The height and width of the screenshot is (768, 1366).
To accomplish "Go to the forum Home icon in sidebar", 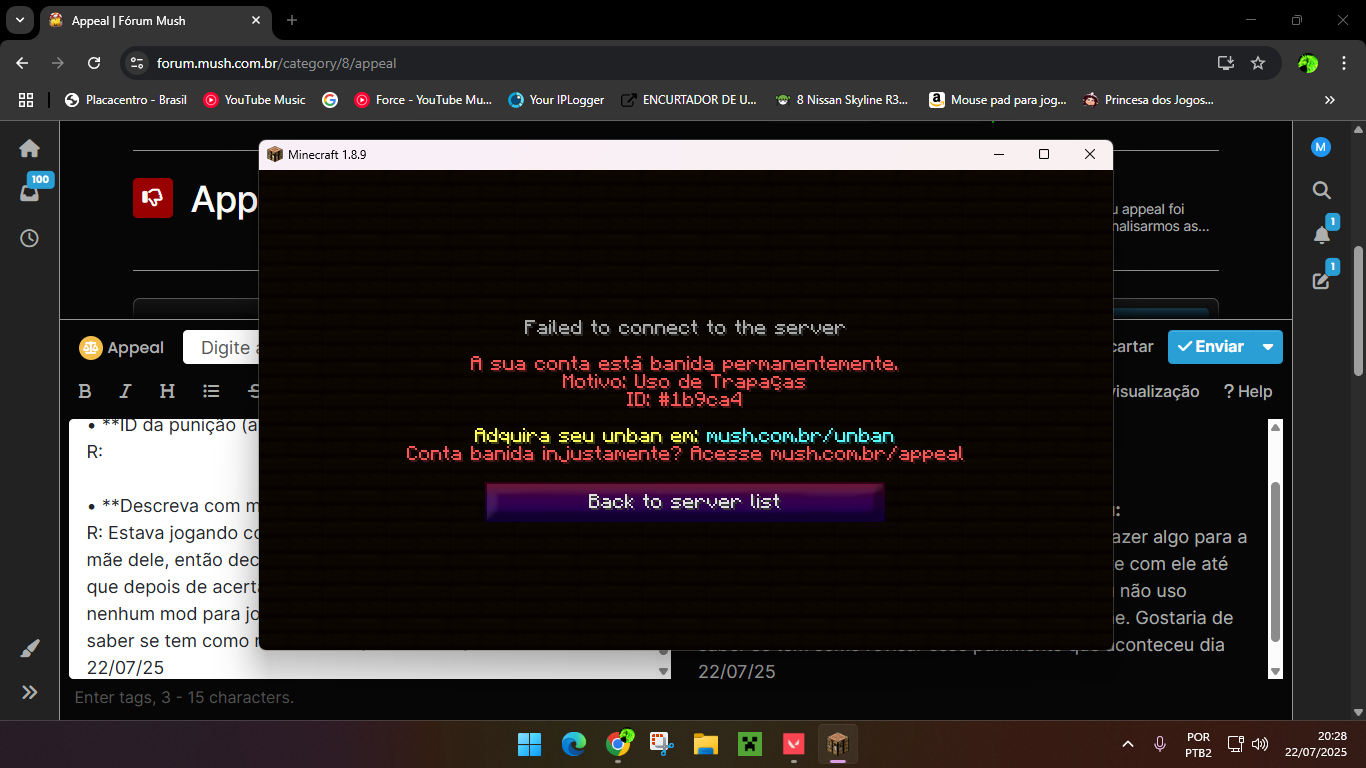I will (x=30, y=148).
